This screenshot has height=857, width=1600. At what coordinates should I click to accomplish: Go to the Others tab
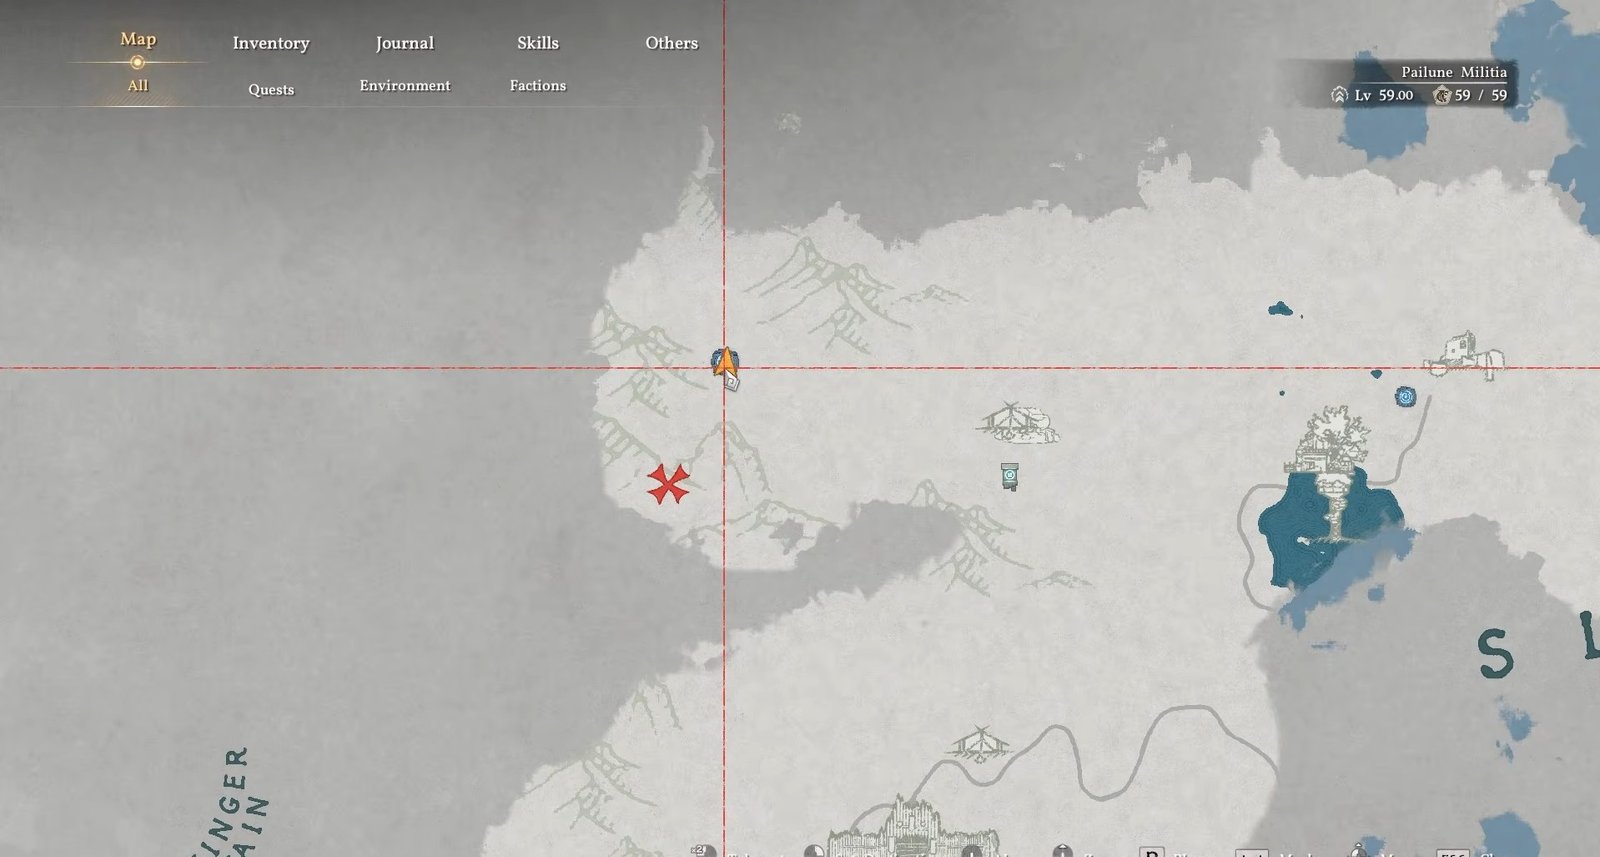pyautogui.click(x=671, y=43)
